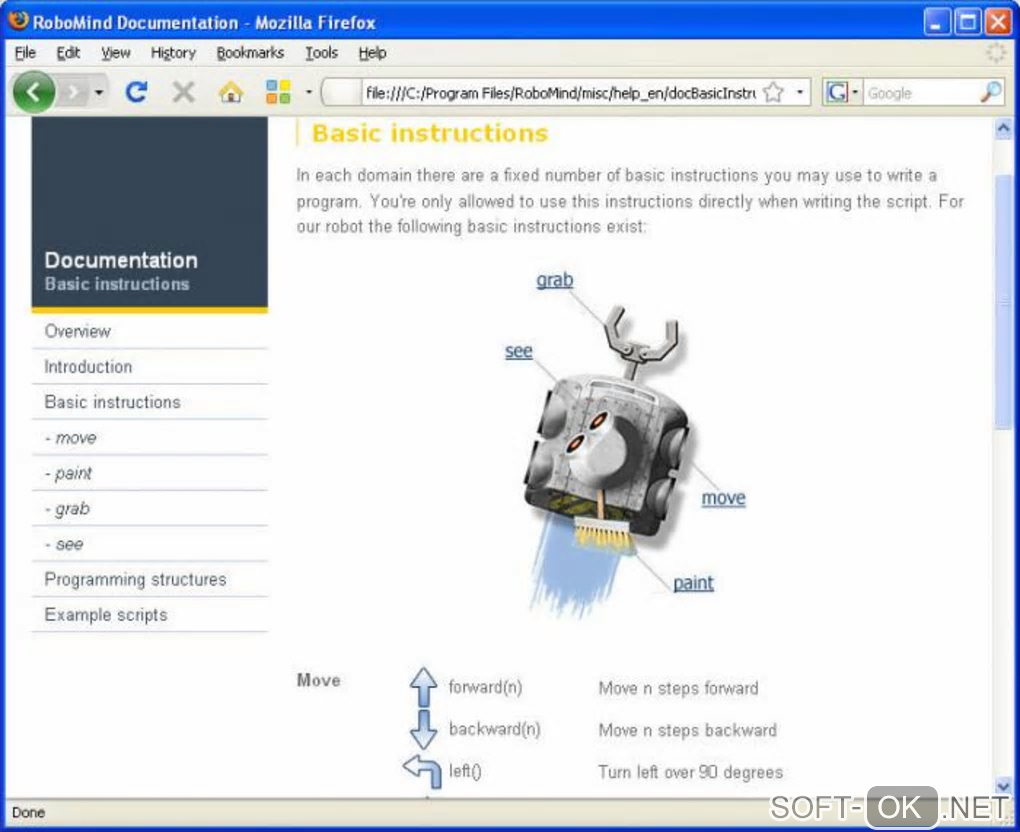Click the down arrow backward(n) icon
This screenshot has height=832, width=1020.
point(423,730)
